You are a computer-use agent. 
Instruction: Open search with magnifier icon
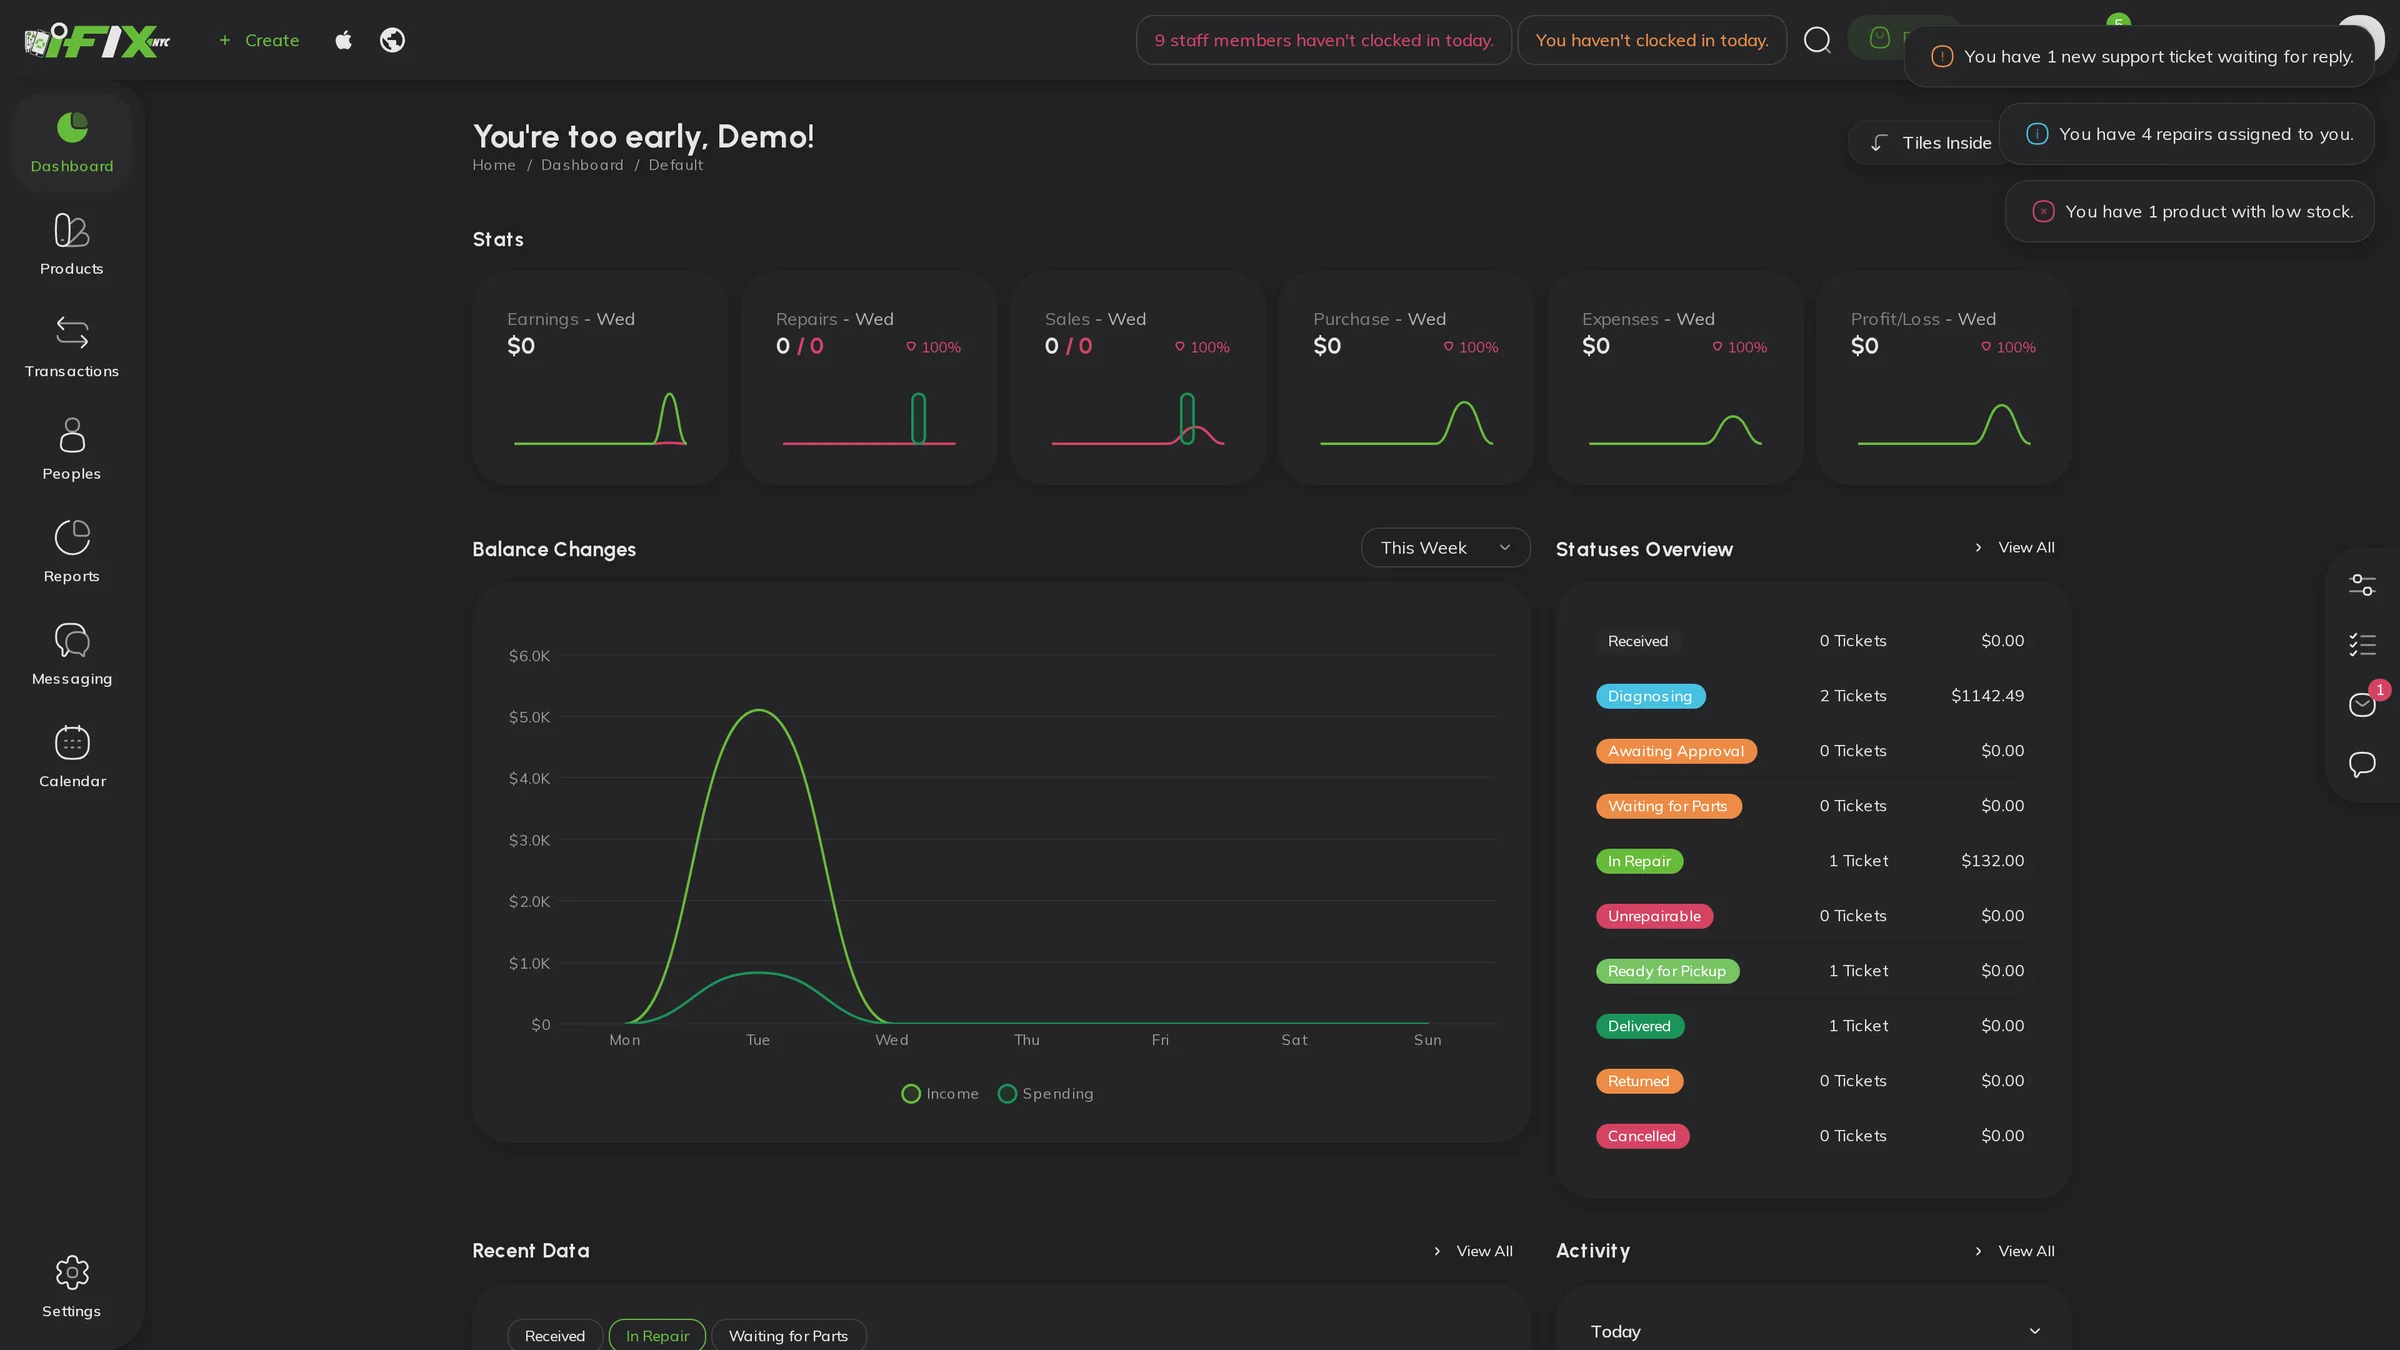1817,40
